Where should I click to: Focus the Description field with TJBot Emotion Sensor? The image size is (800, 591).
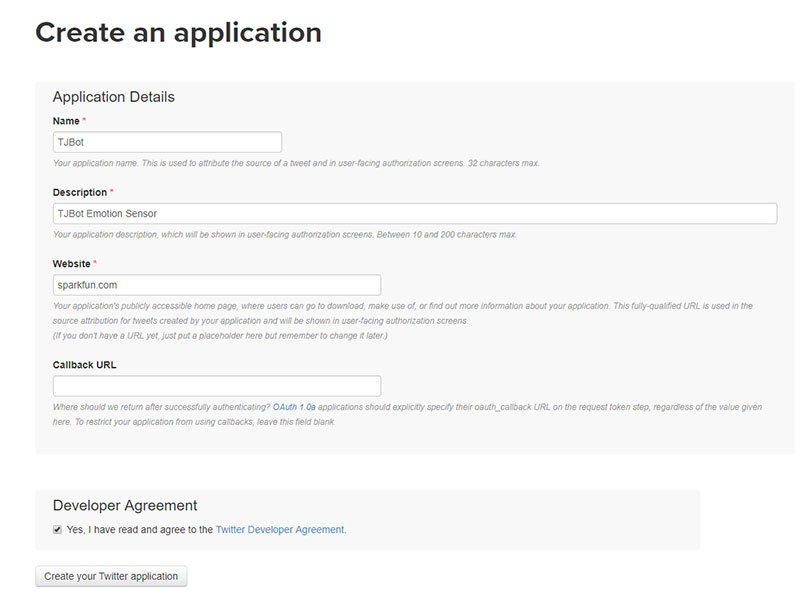tap(415, 213)
